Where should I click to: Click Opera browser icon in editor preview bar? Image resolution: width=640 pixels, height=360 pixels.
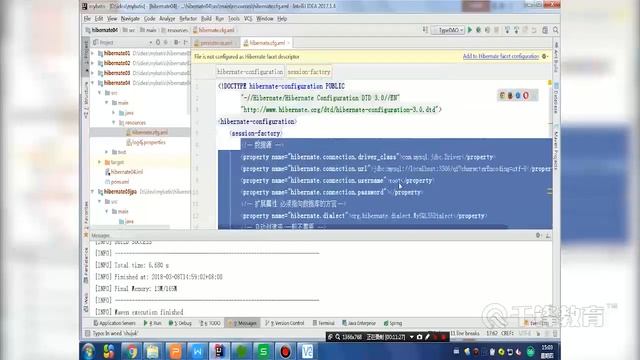526,96
